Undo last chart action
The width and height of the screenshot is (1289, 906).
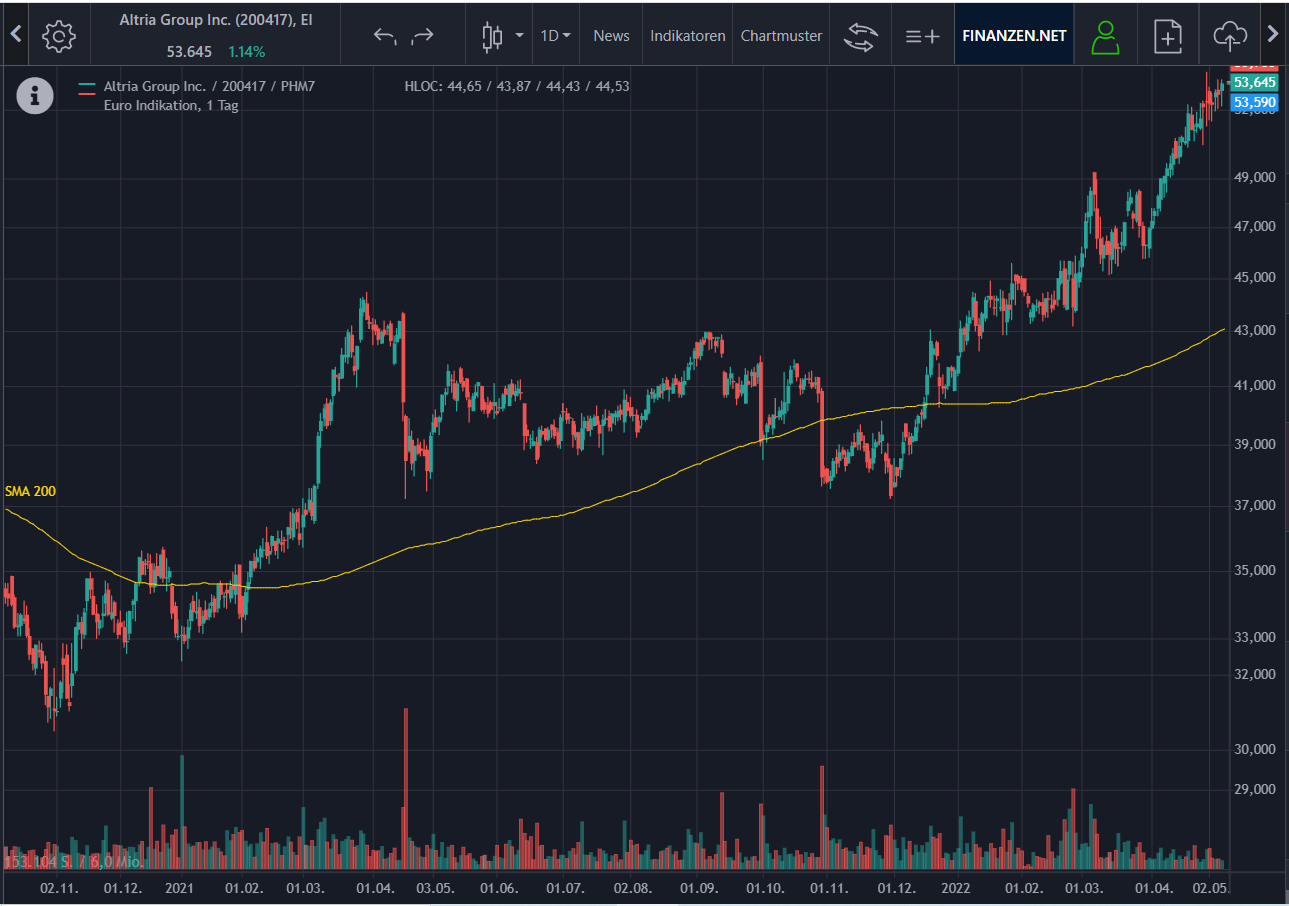tap(386, 36)
